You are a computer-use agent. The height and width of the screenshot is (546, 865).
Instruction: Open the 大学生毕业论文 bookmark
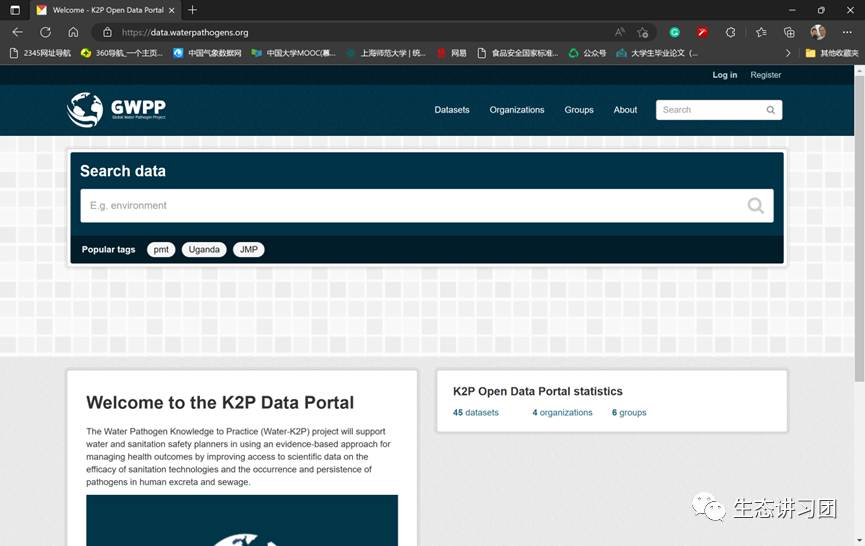(x=657, y=53)
